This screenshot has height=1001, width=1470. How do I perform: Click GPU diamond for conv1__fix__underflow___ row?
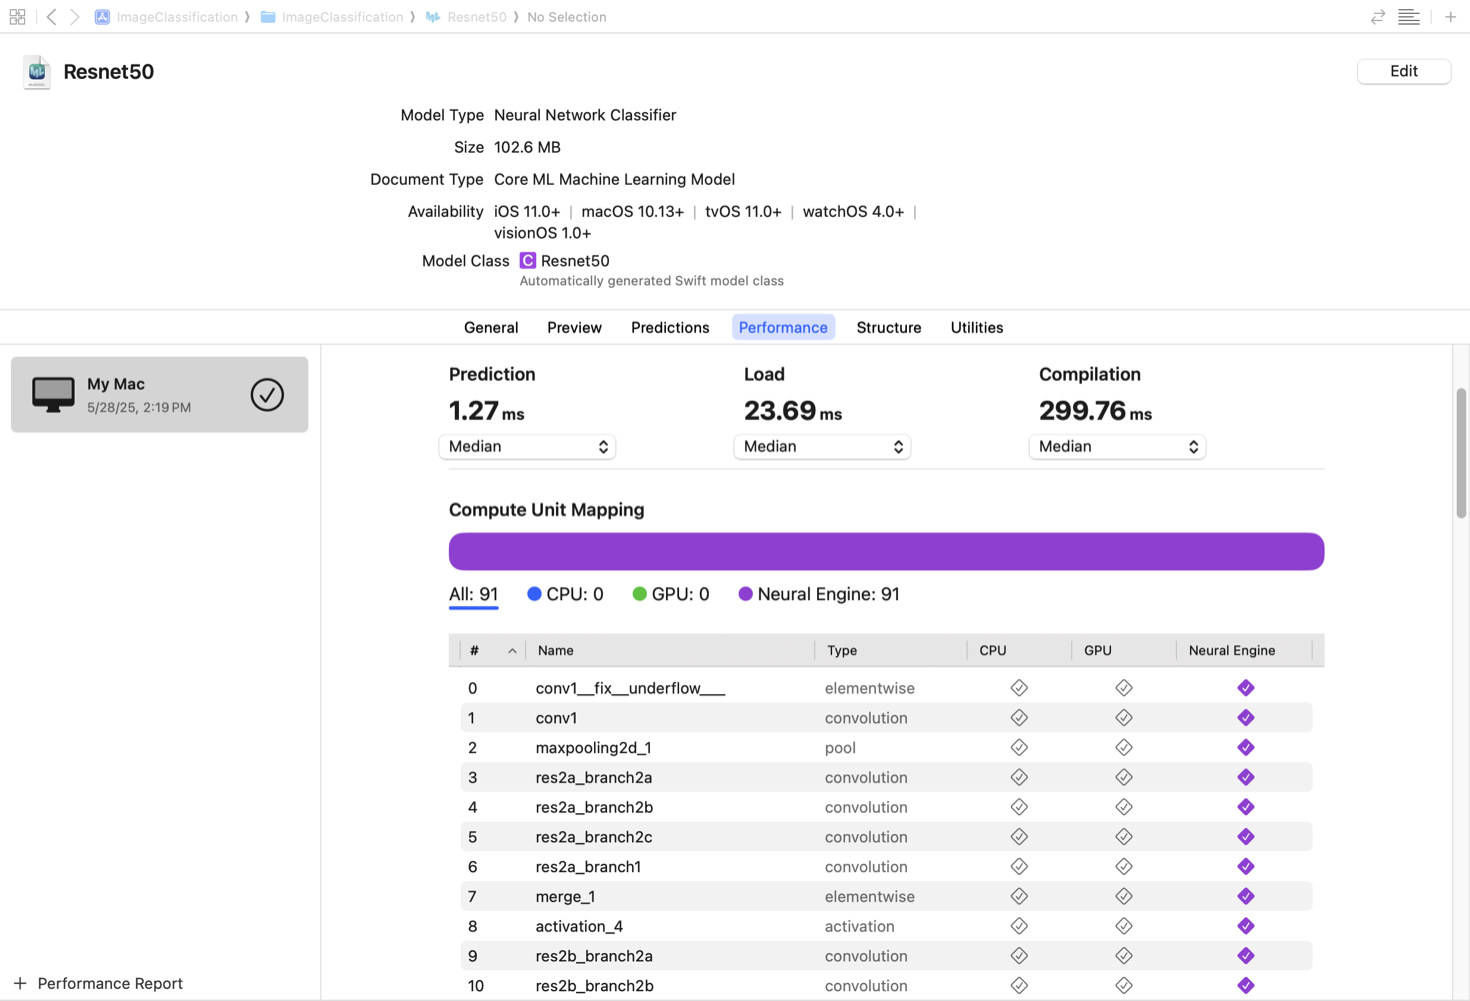[1124, 688]
